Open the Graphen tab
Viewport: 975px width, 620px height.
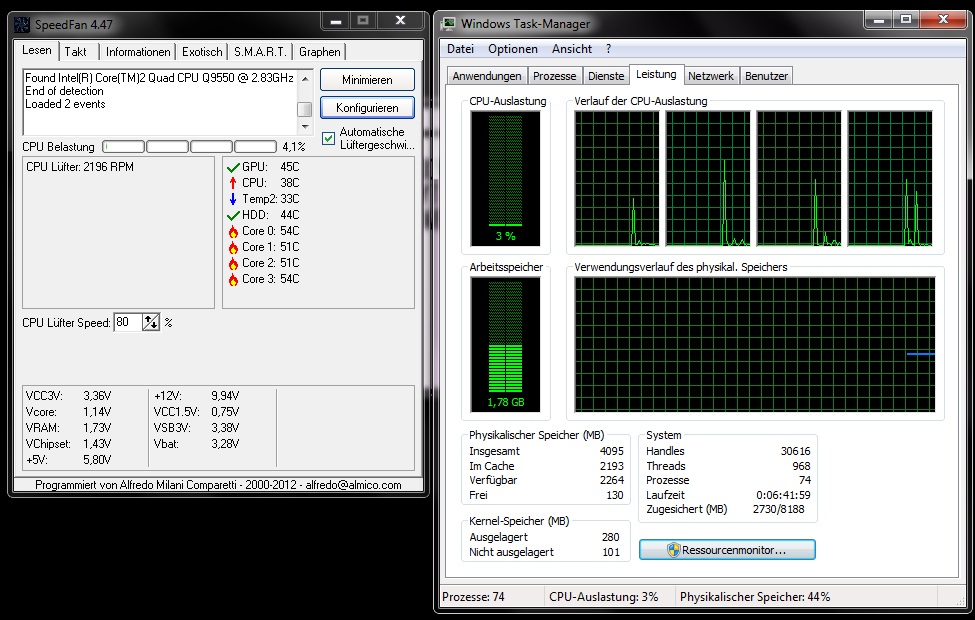(x=320, y=52)
